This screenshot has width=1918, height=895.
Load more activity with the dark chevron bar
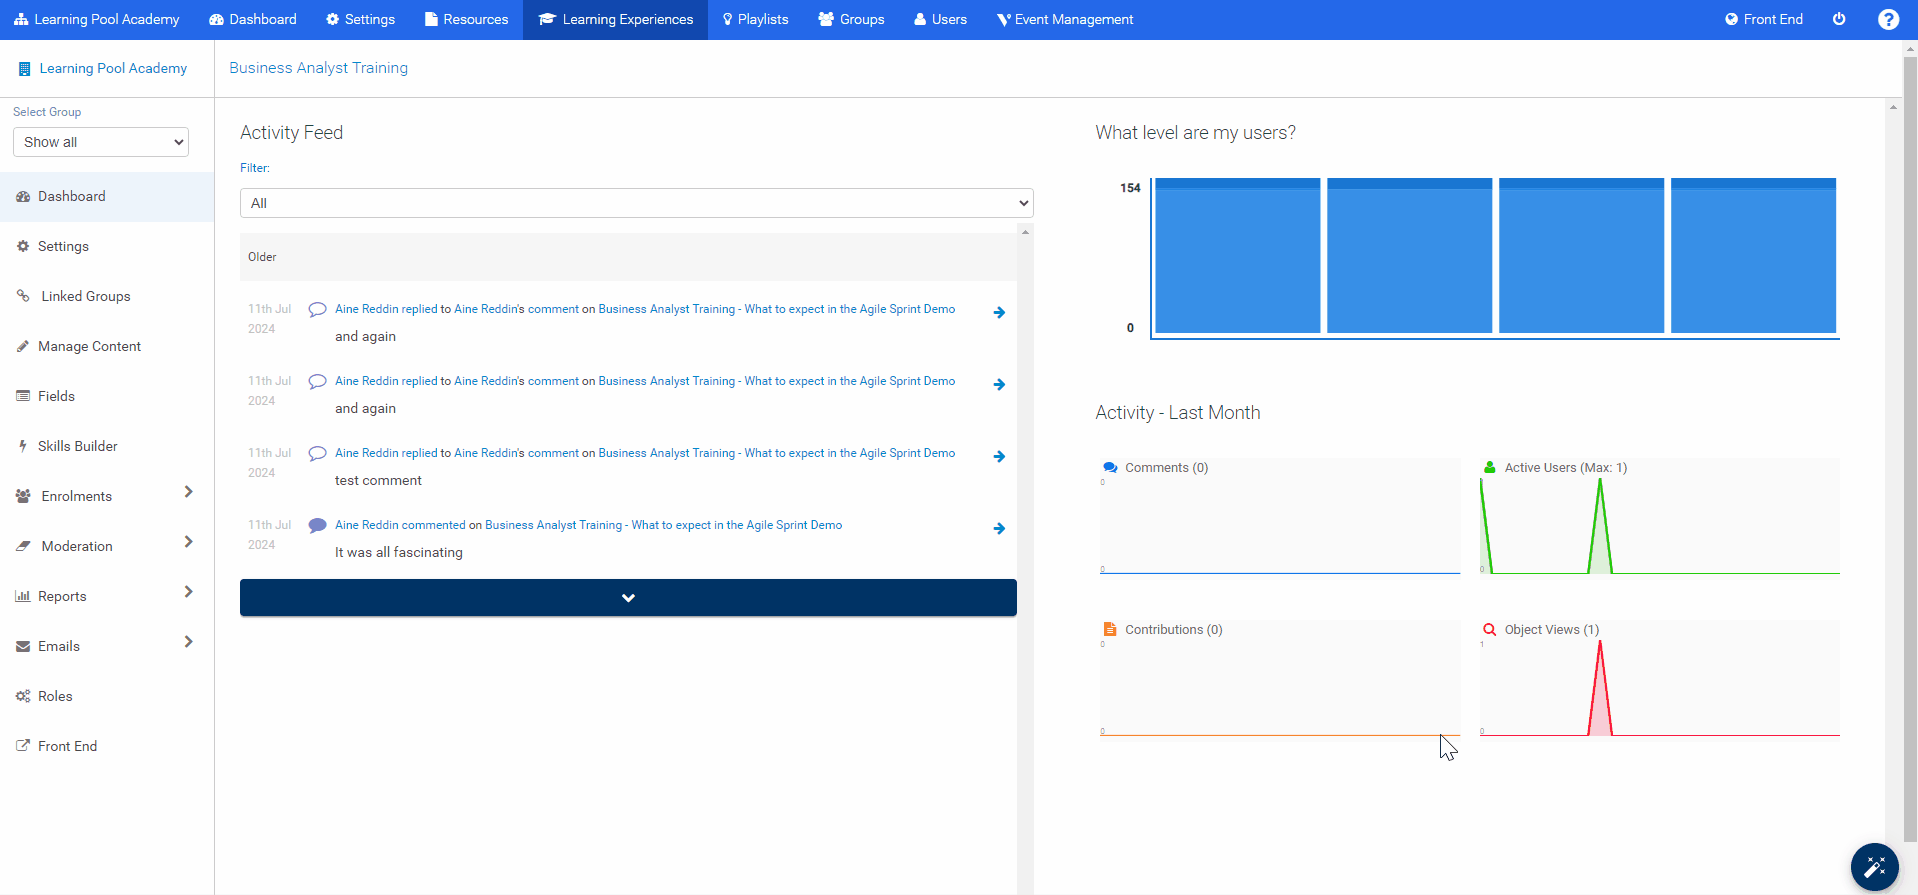[x=628, y=598]
